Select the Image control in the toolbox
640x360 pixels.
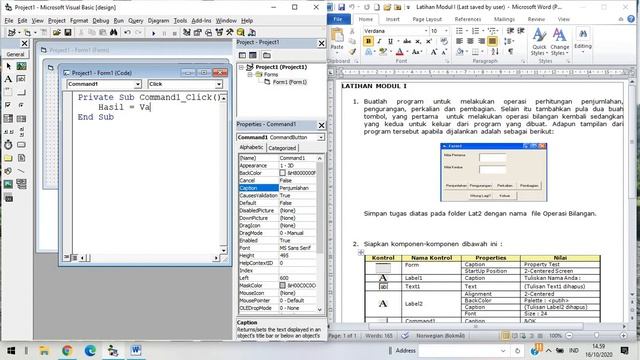click(8, 184)
